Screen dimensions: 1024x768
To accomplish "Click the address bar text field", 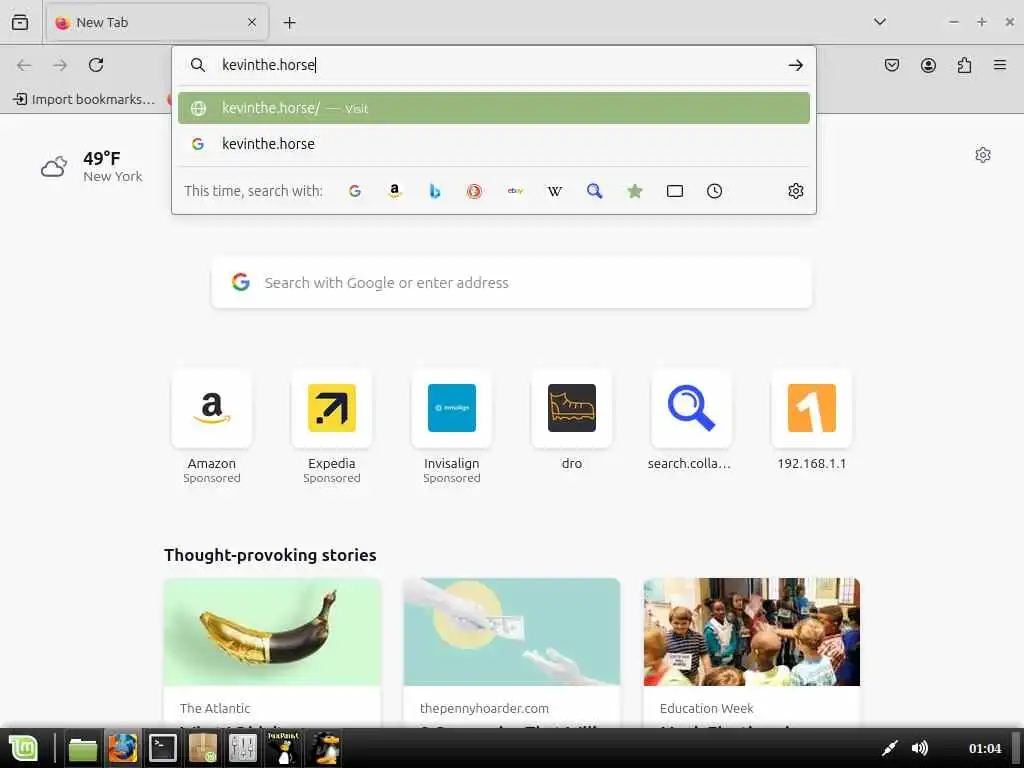I will tap(496, 65).
